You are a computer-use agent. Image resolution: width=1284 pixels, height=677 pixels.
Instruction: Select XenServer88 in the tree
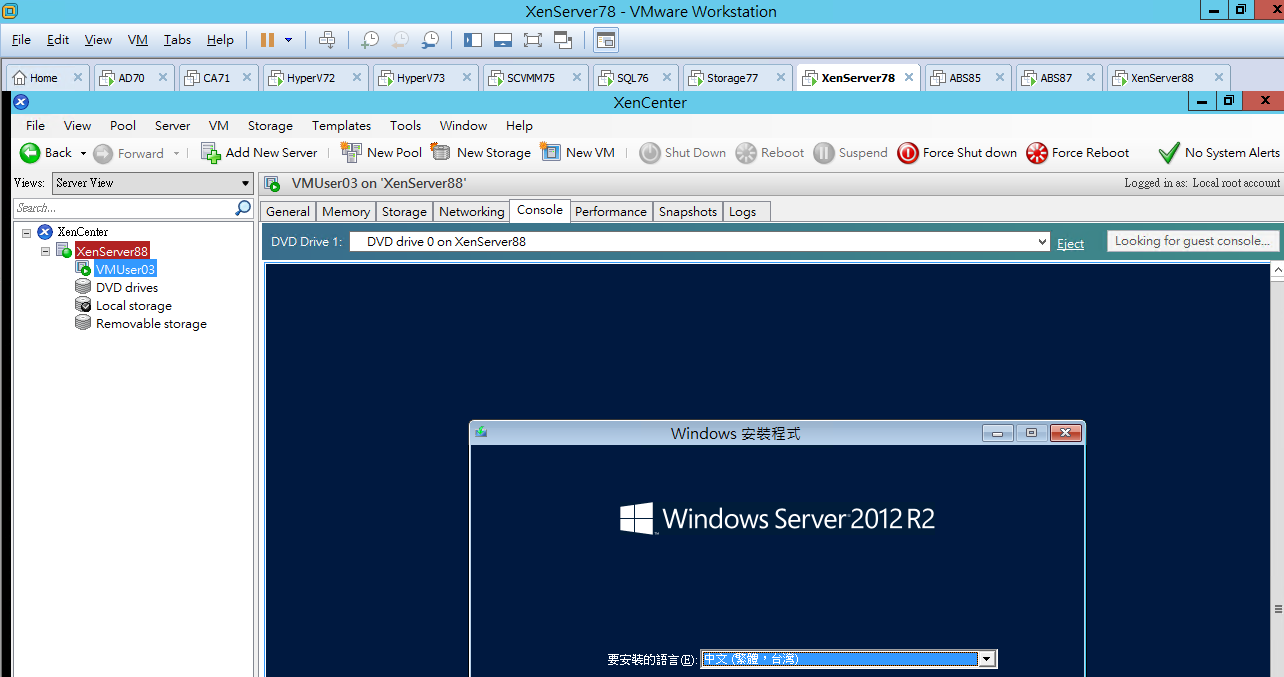(x=112, y=251)
